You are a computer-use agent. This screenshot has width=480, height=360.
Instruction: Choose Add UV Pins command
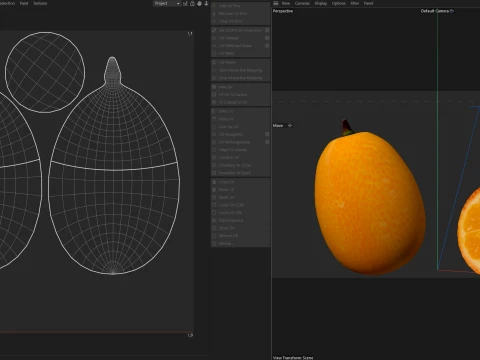pos(240,6)
